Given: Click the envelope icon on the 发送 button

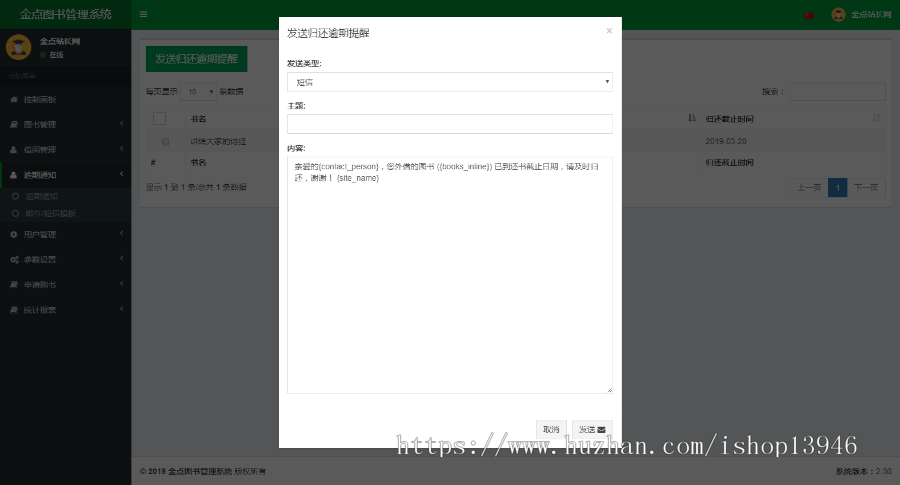Looking at the screenshot, I should (601, 429).
